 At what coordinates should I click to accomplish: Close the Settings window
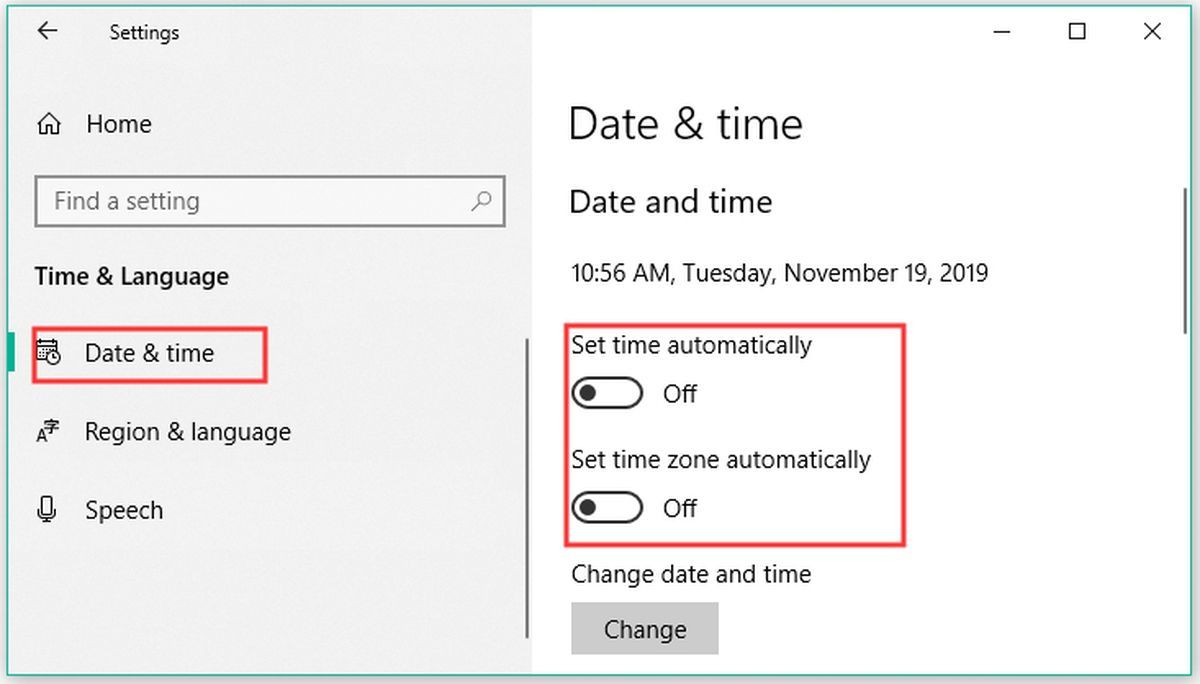[1151, 32]
